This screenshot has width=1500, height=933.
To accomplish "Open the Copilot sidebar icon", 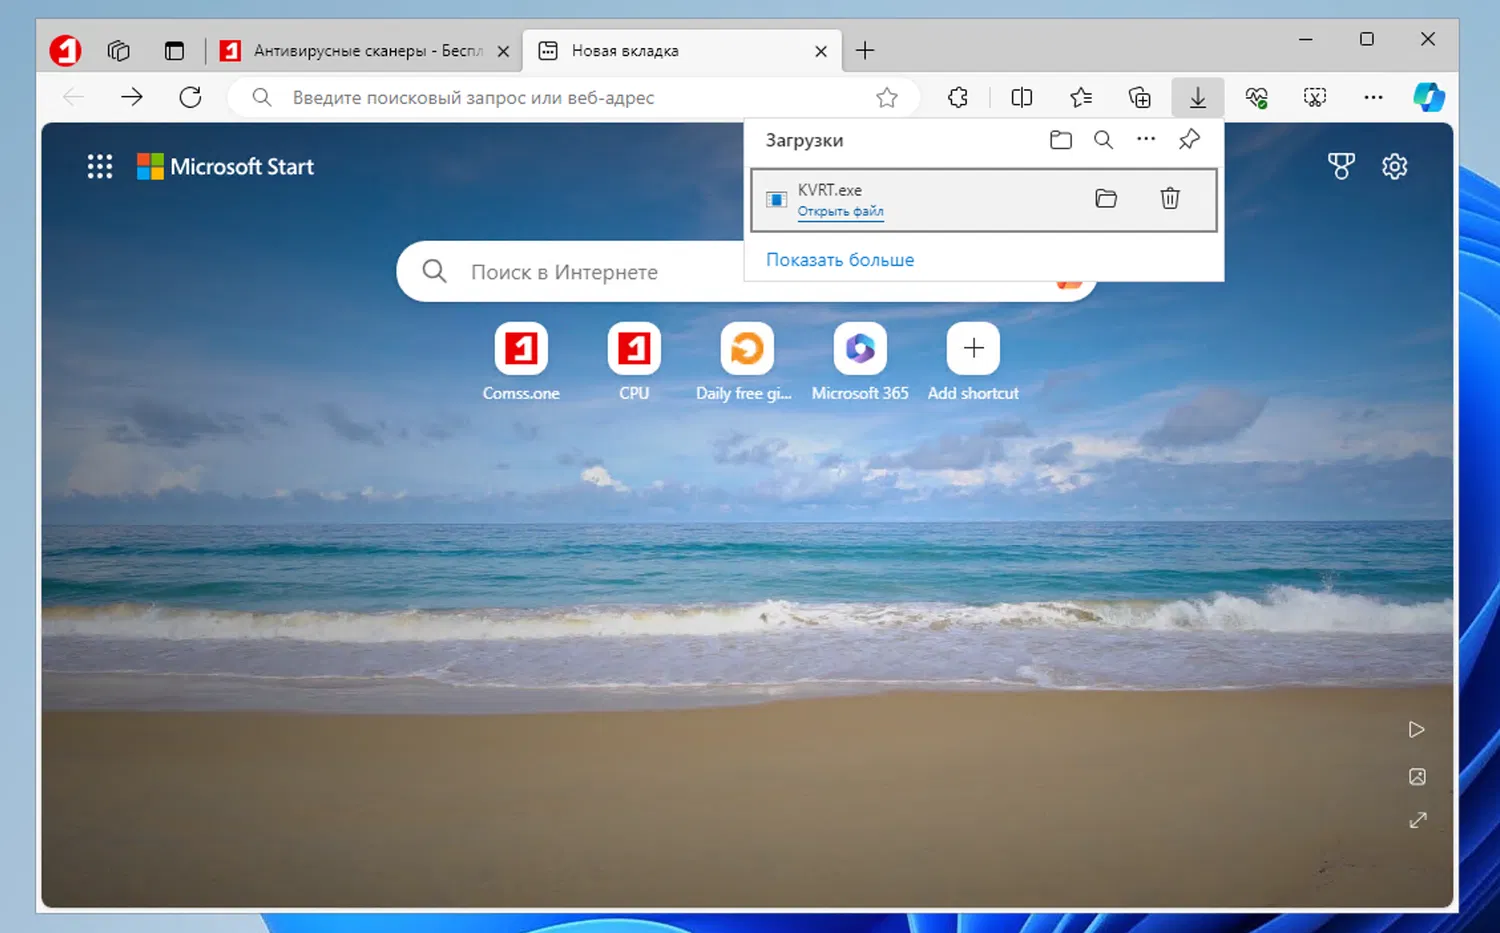I will click(x=1429, y=97).
